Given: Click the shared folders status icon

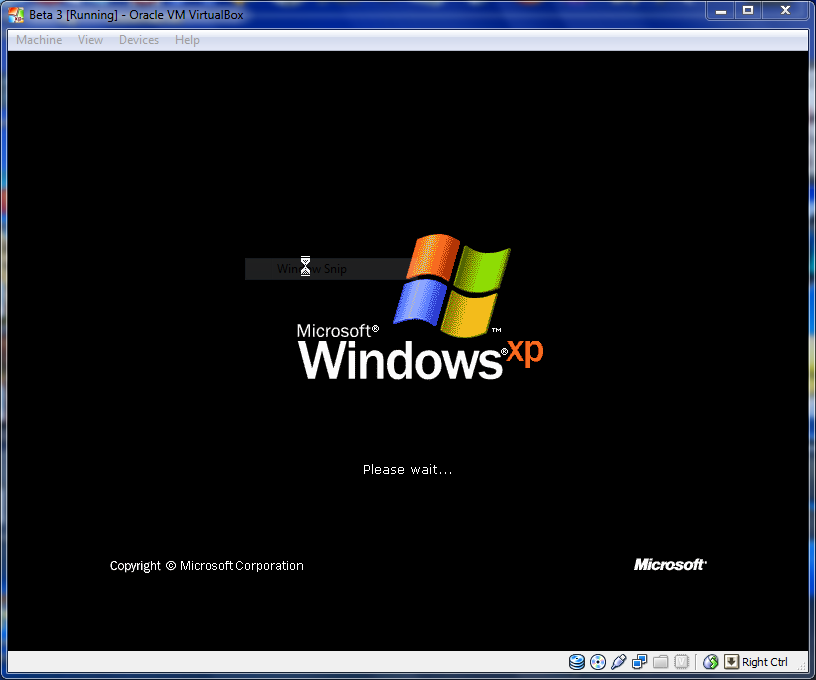Looking at the screenshot, I should coord(660,662).
